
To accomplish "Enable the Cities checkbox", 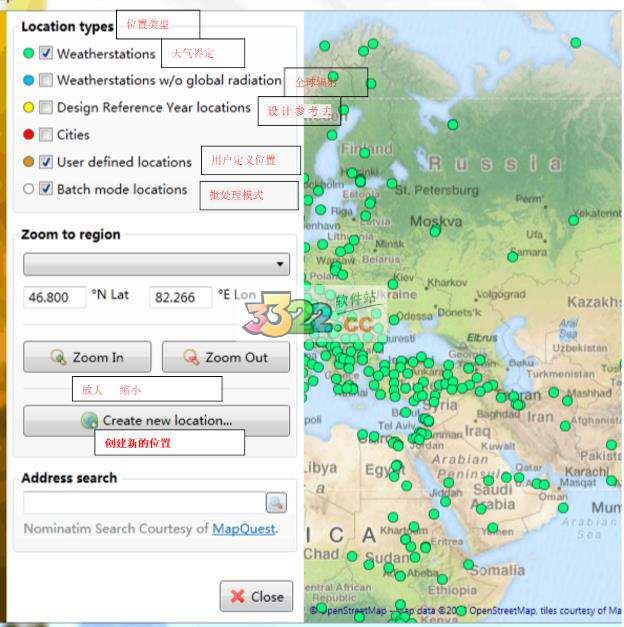I will tap(46, 135).
